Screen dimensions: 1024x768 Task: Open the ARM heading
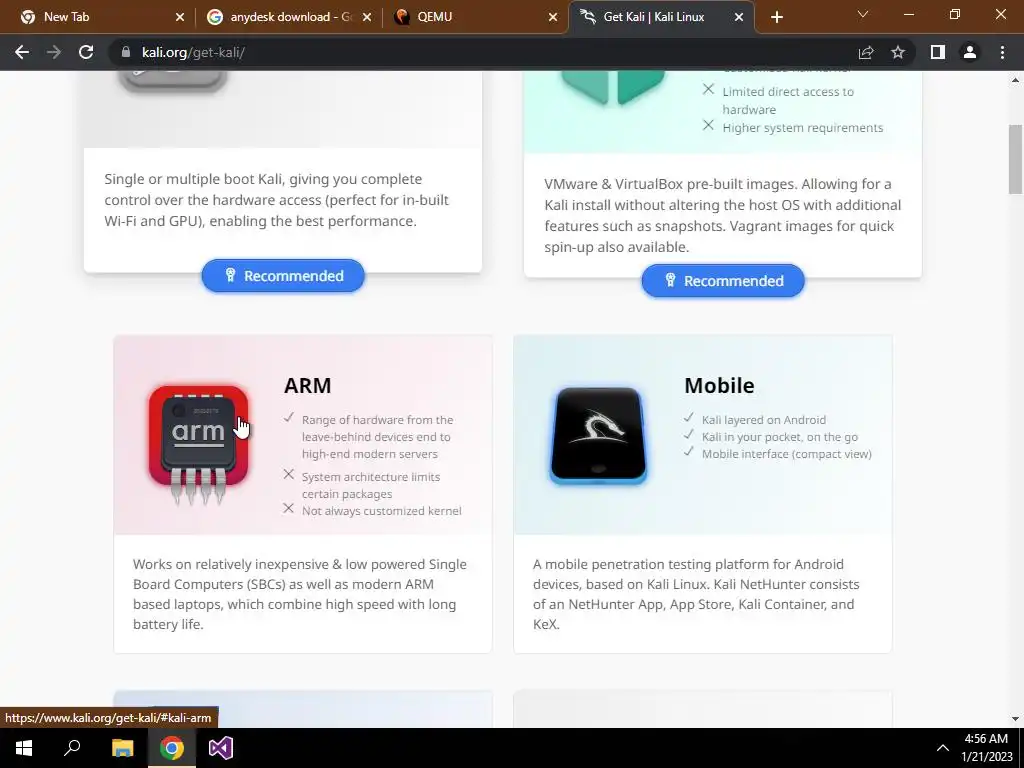tap(308, 385)
